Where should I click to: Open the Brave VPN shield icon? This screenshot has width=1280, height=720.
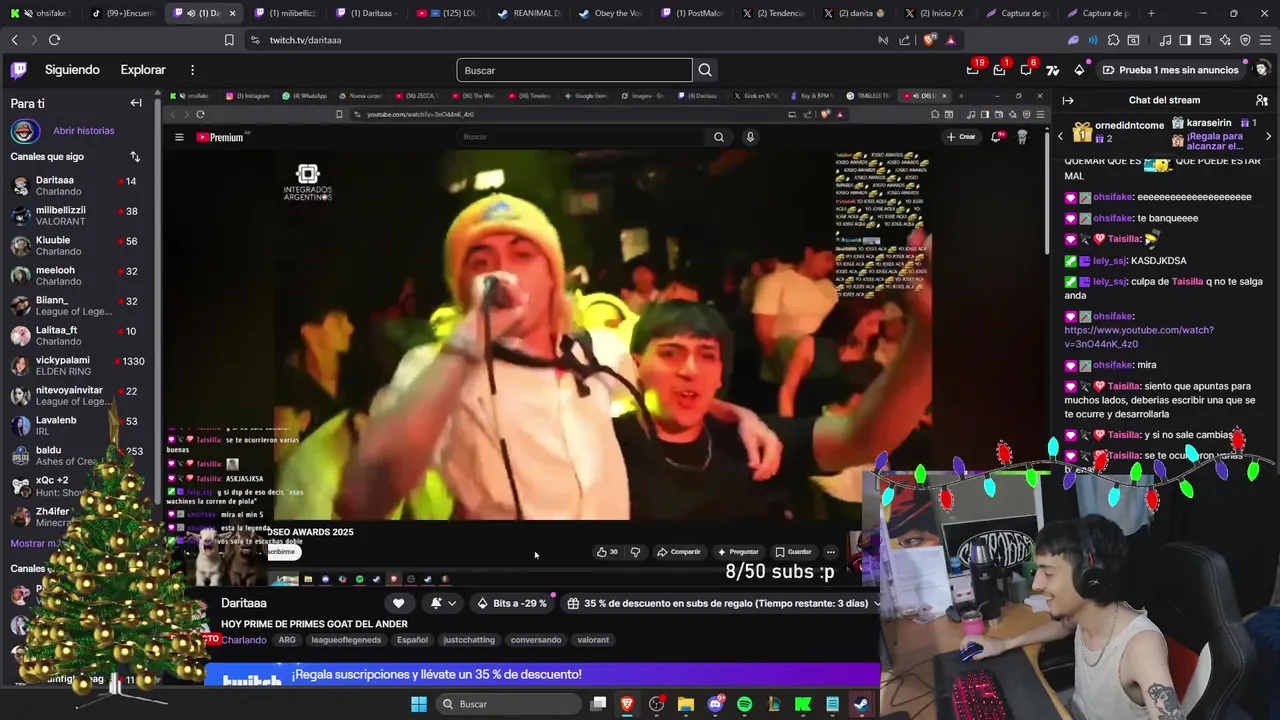tap(1245, 40)
